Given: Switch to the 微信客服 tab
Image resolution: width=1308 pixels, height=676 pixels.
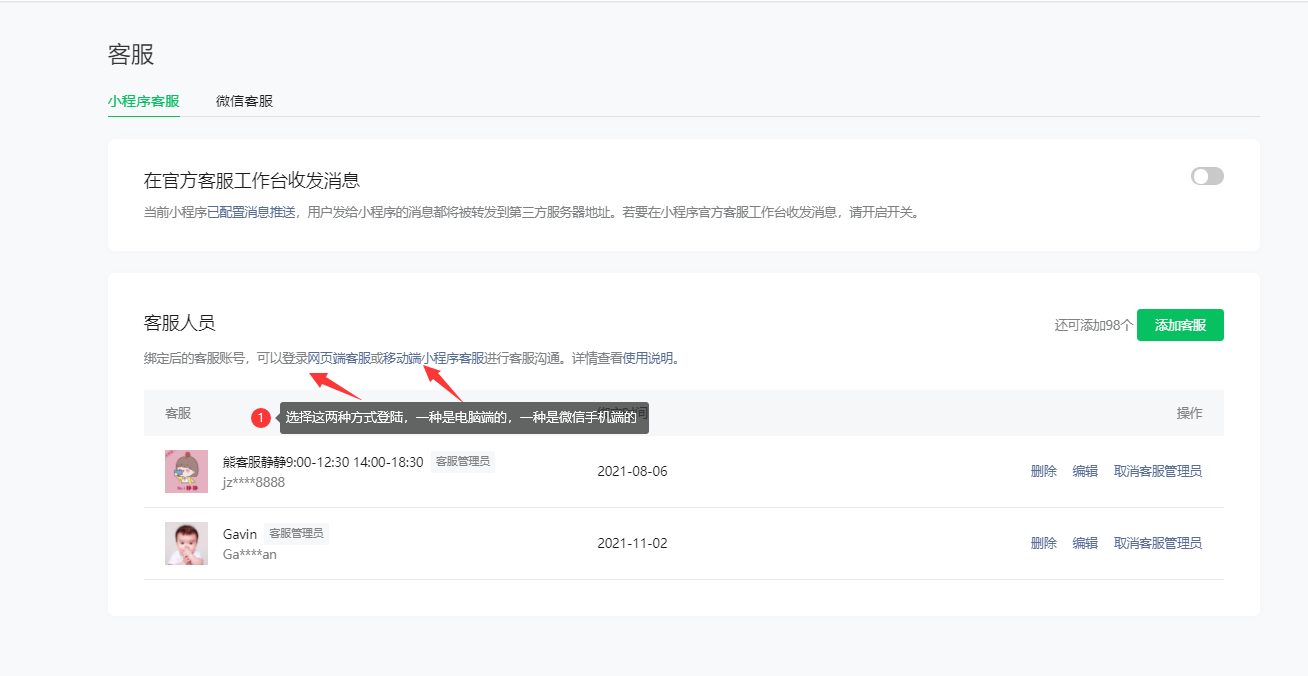Looking at the screenshot, I should [244, 101].
